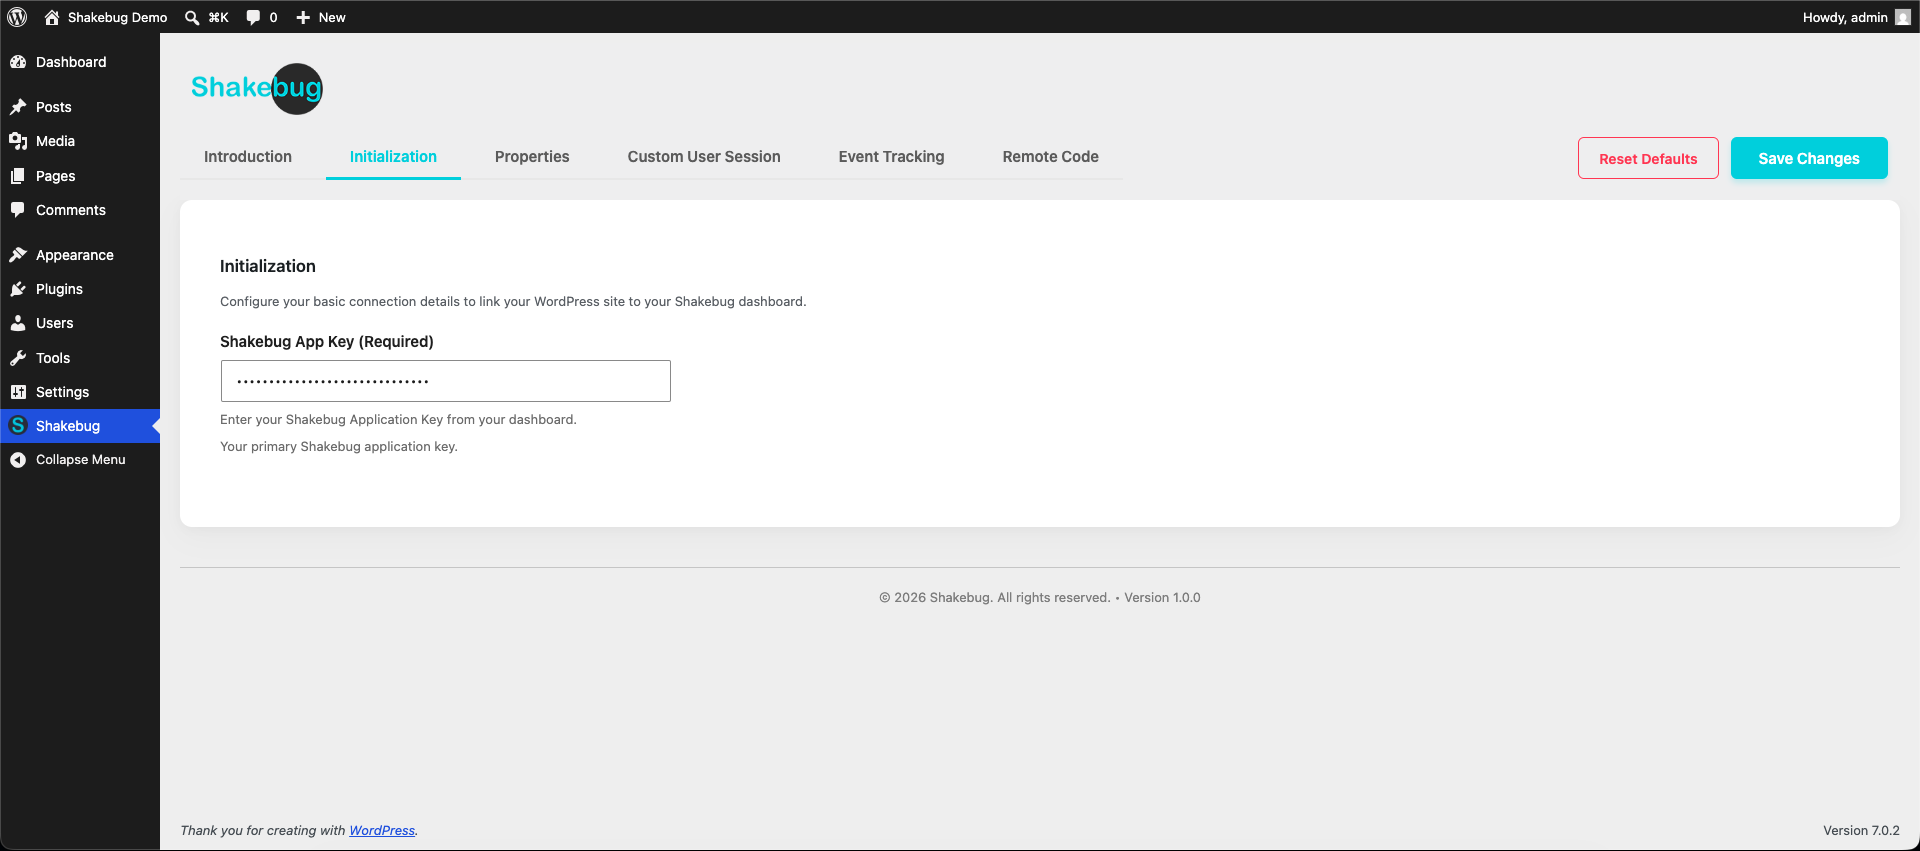This screenshot has height=851, width=1920.
Task: Click the plus New icon
Action: (303, 17)
